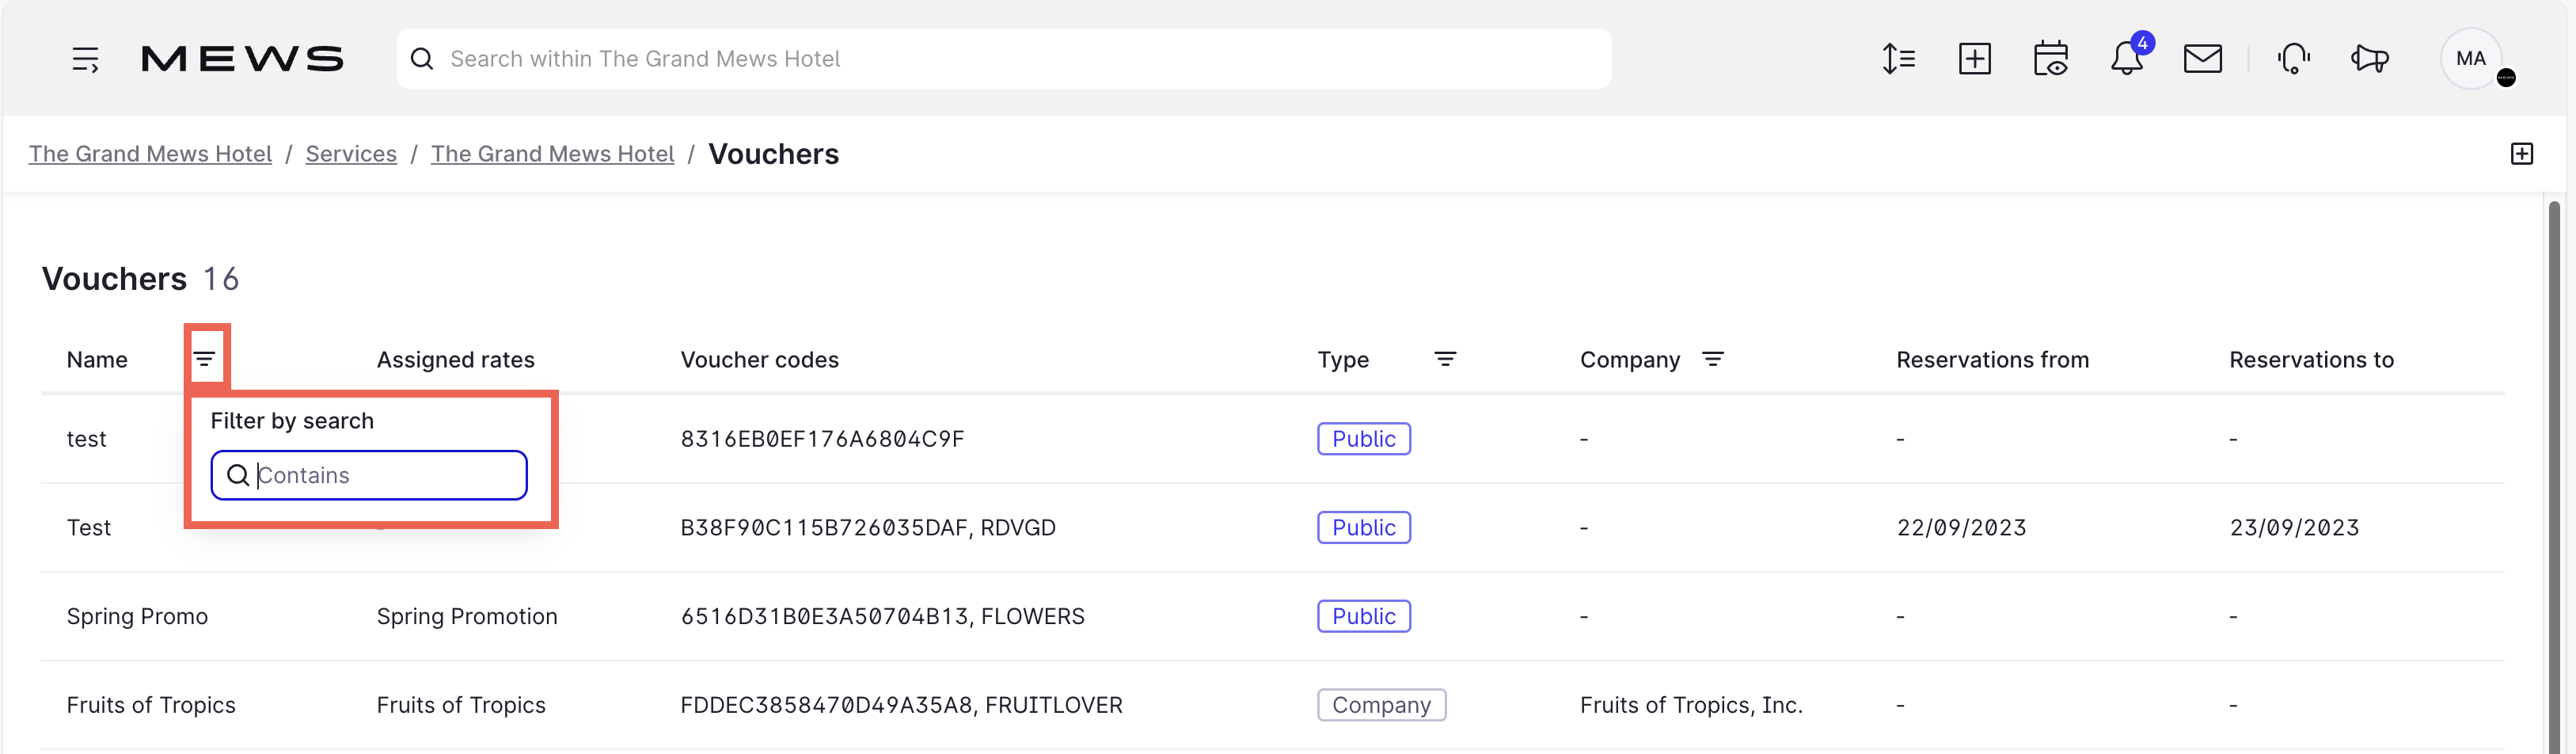The image size is (2576, 754).
Task: Open the Spring Promo voucher row
Action: [137, 616]
